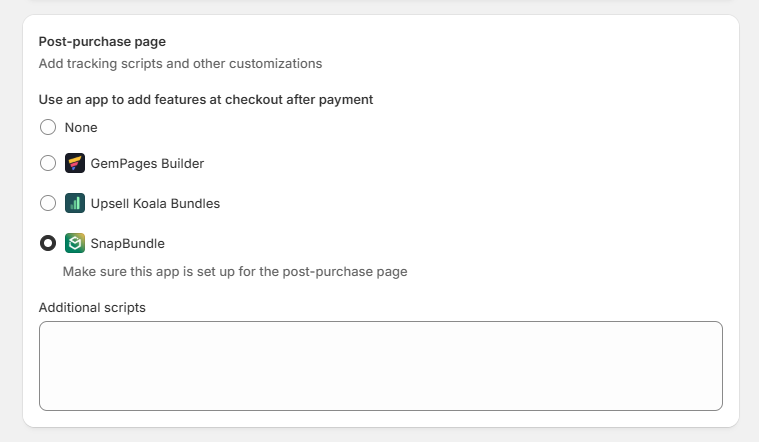Click the selected SnapBundle radio button
The height and width of the screenshot is (442, 759).
[x=48, y=243]
